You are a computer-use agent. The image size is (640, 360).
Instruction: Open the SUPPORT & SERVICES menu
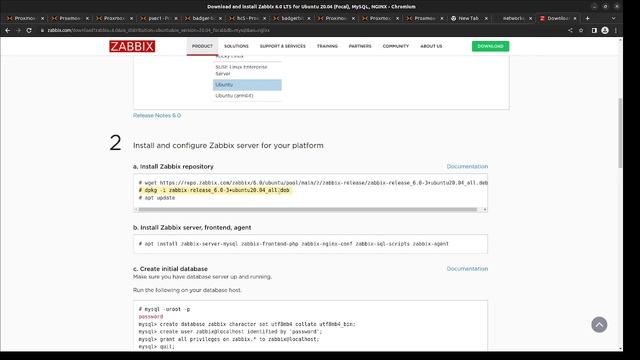(x=282, y=46)
